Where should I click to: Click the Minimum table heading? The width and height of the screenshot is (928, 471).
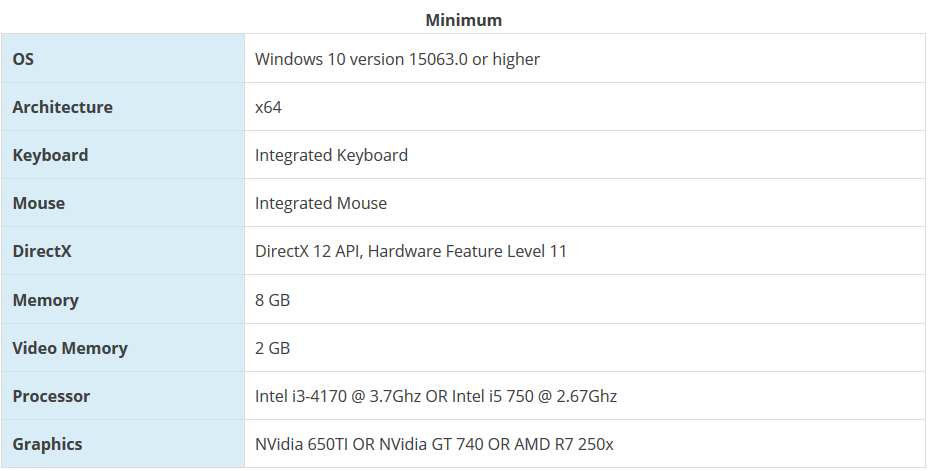coord(463,20)
